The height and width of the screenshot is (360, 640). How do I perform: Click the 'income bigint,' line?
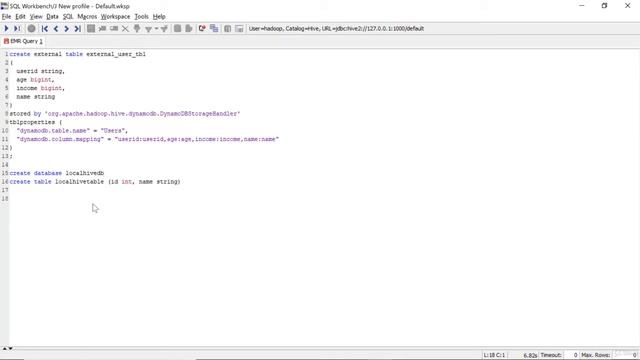[x=40, y=88]
